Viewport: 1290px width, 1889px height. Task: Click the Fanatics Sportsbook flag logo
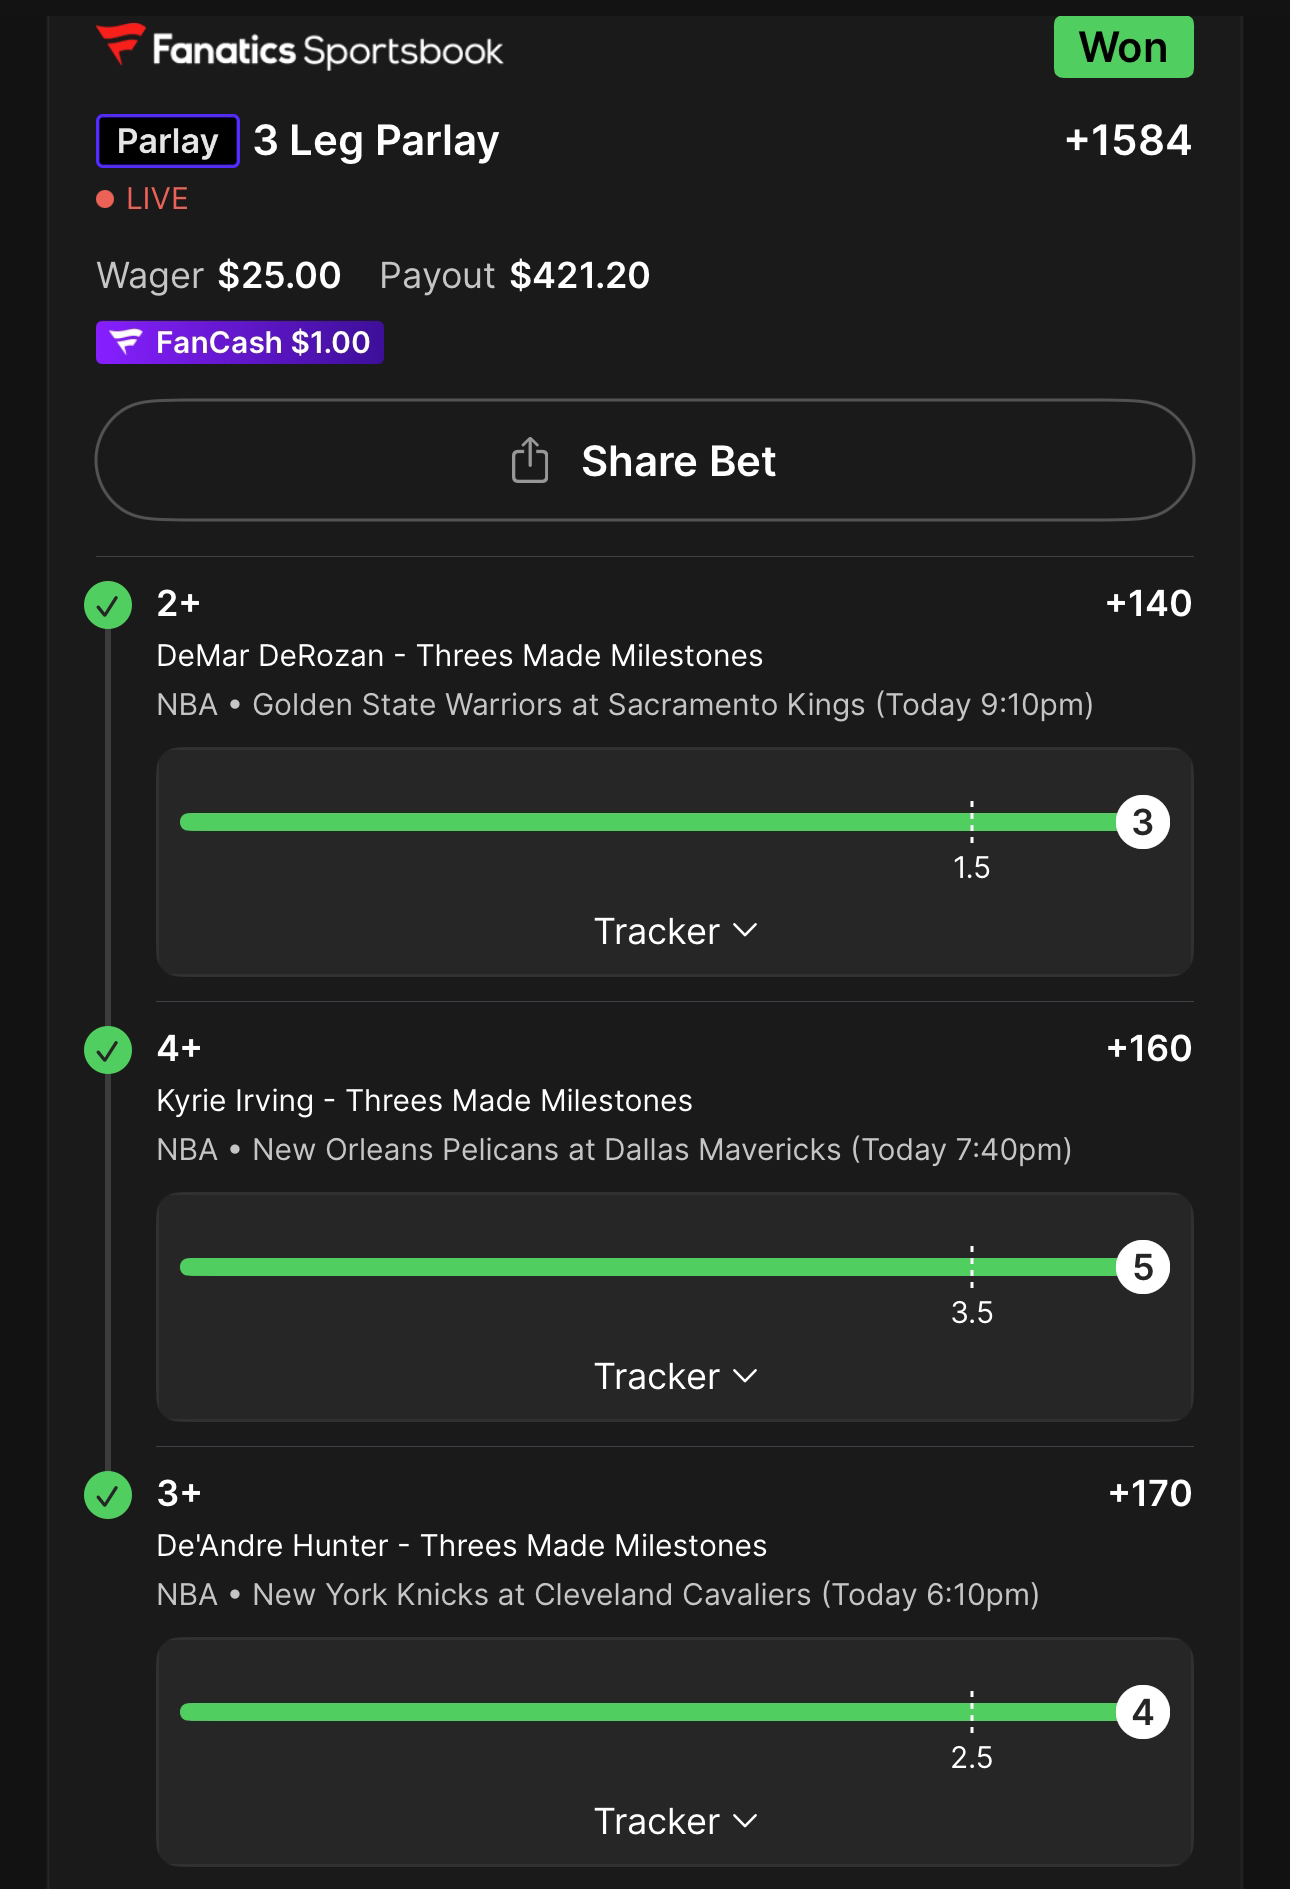tap(121, 45)
